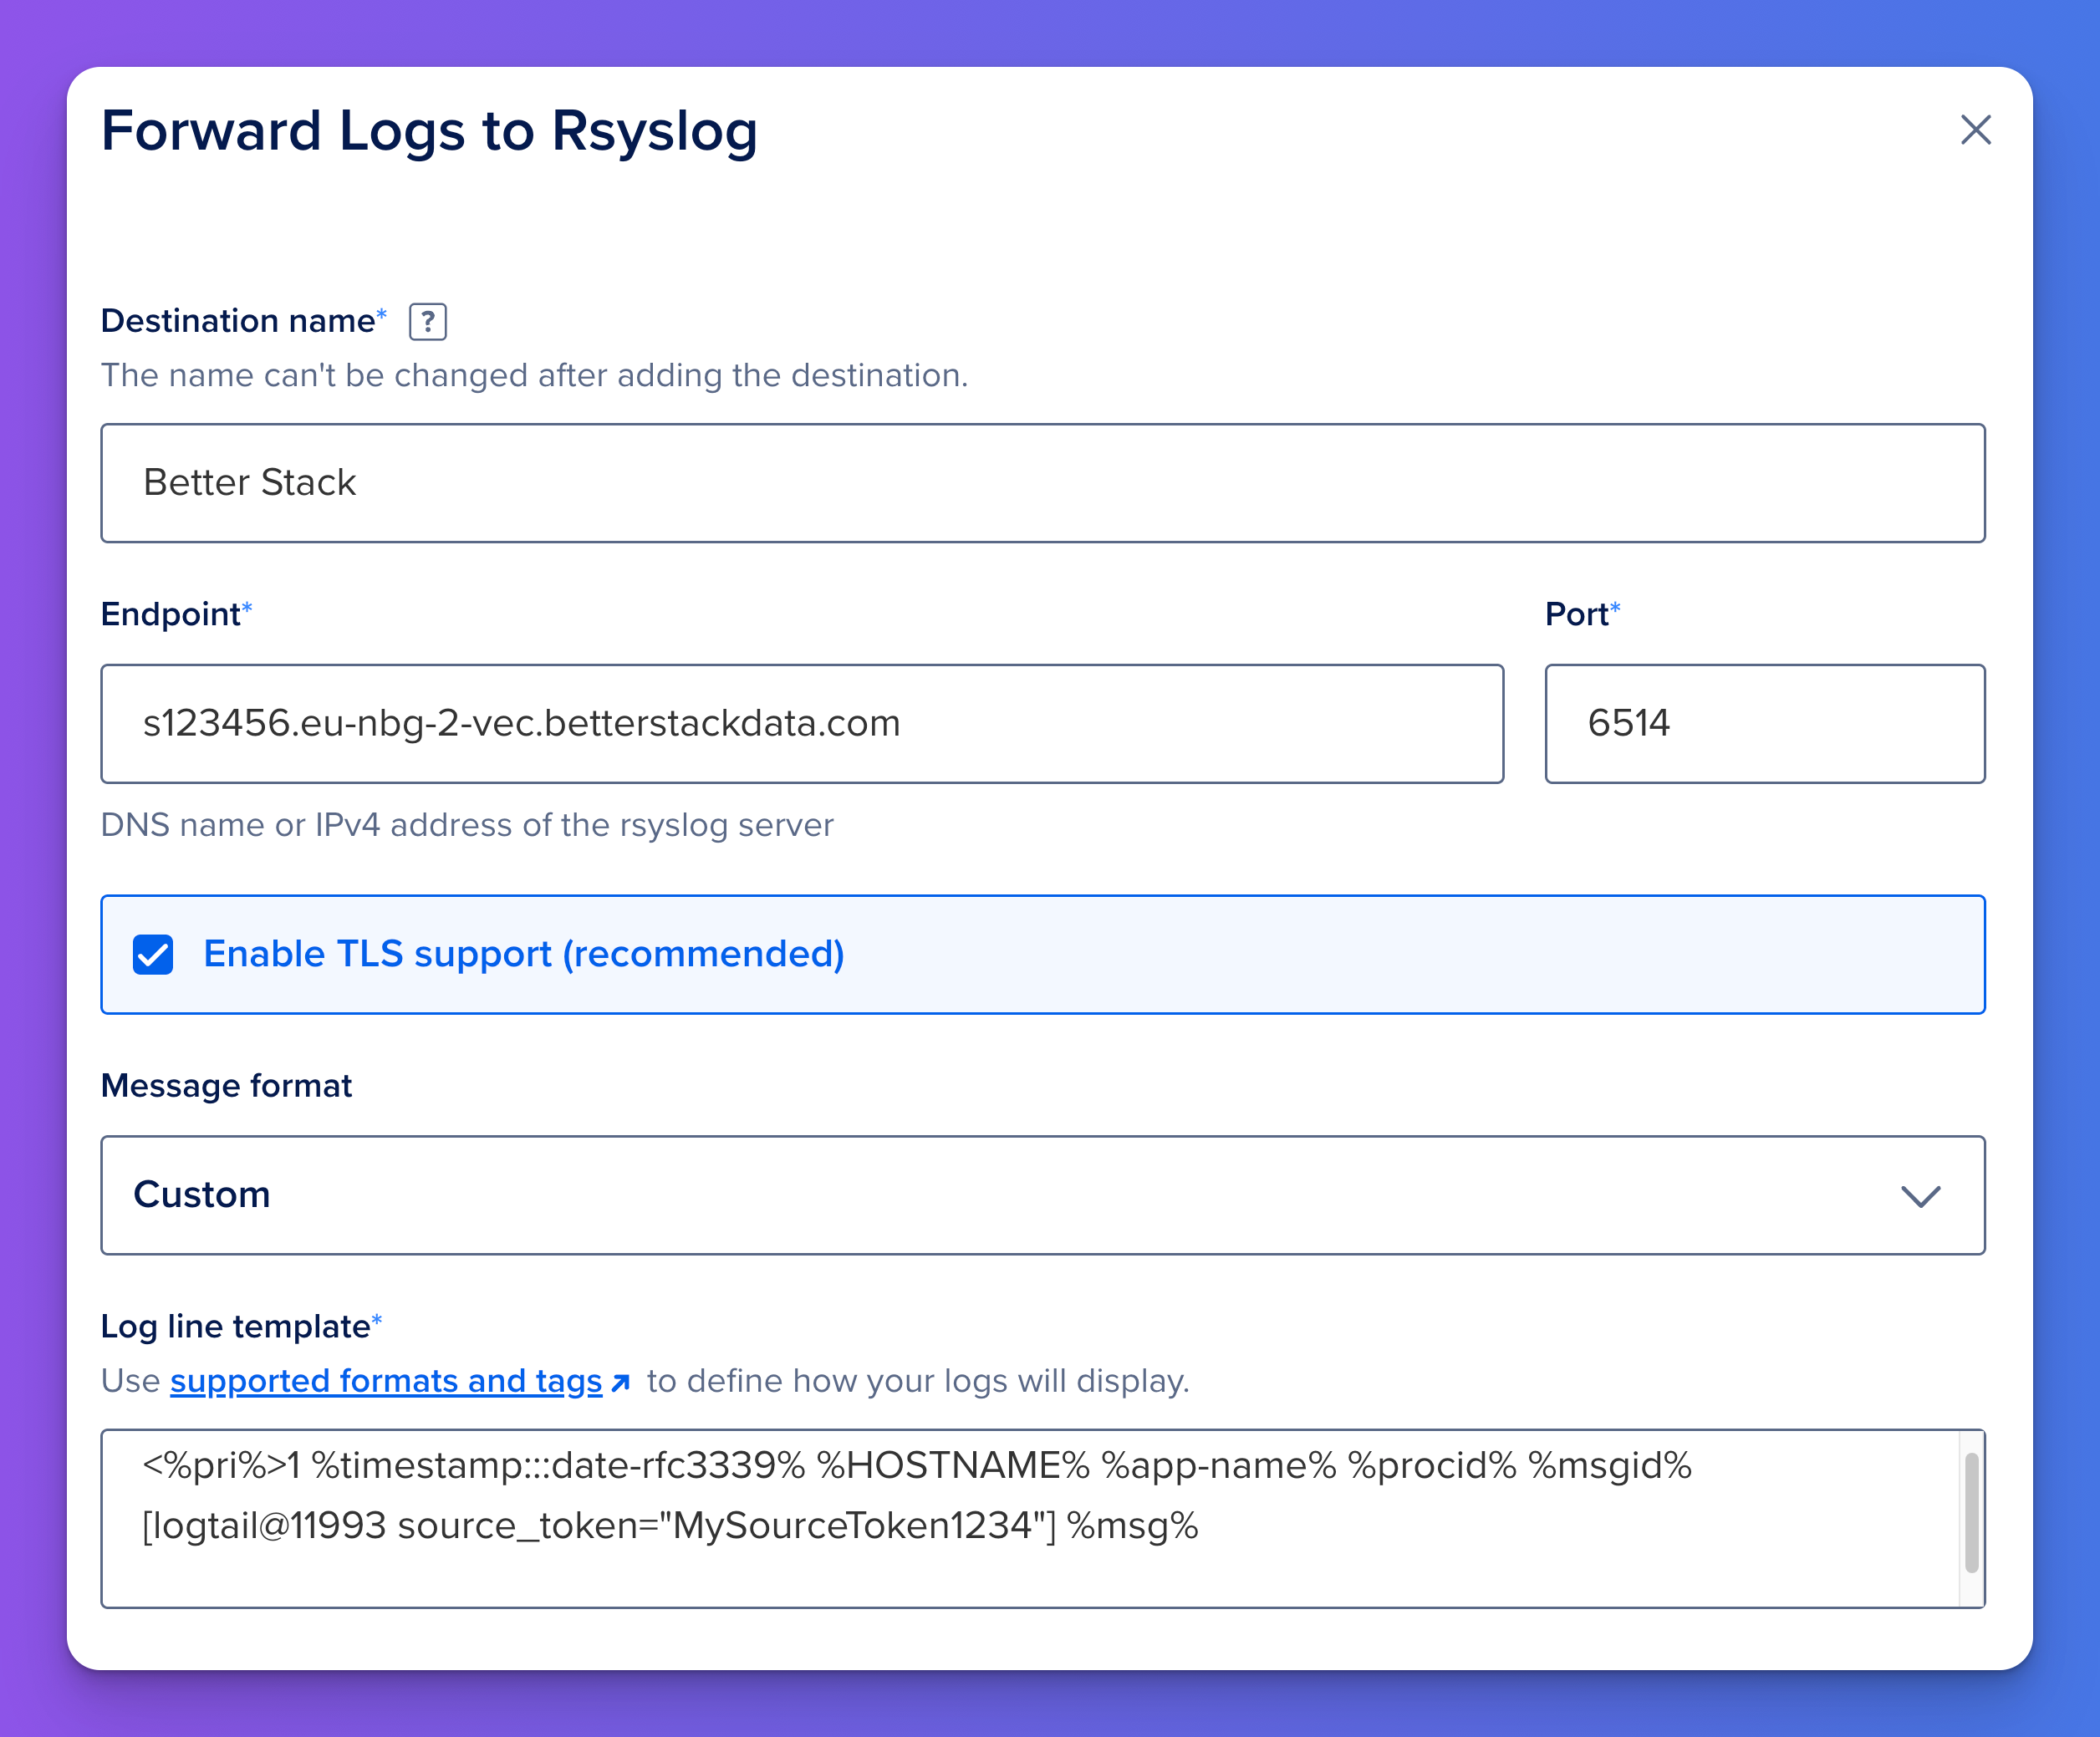Screen dimensions: 2100x1737
Task: Click the Enable TLS support (recommended) label
Action: coord(524,954)
